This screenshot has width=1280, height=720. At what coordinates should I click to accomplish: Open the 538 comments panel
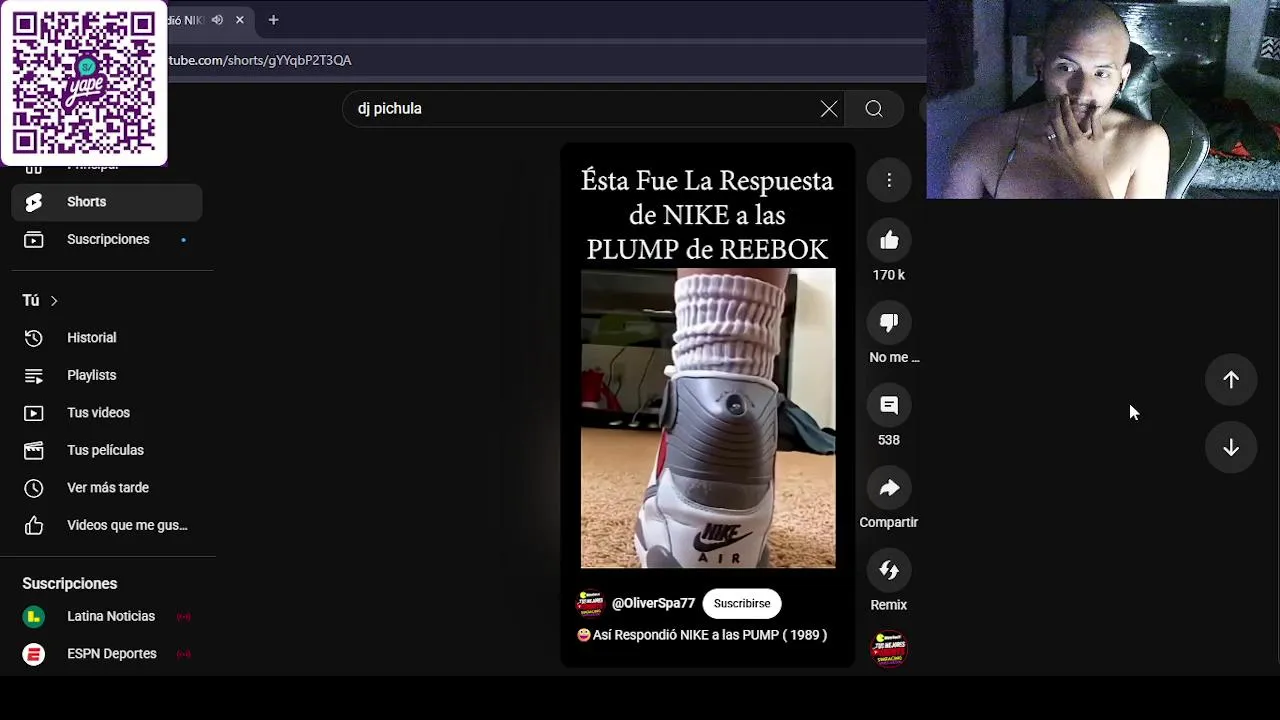889,405
